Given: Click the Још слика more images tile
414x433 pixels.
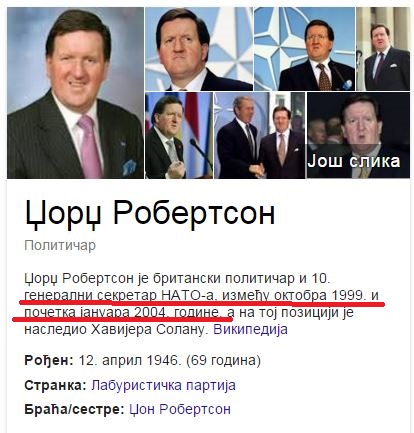Looking at the screenshot, I should click(358, 135).
